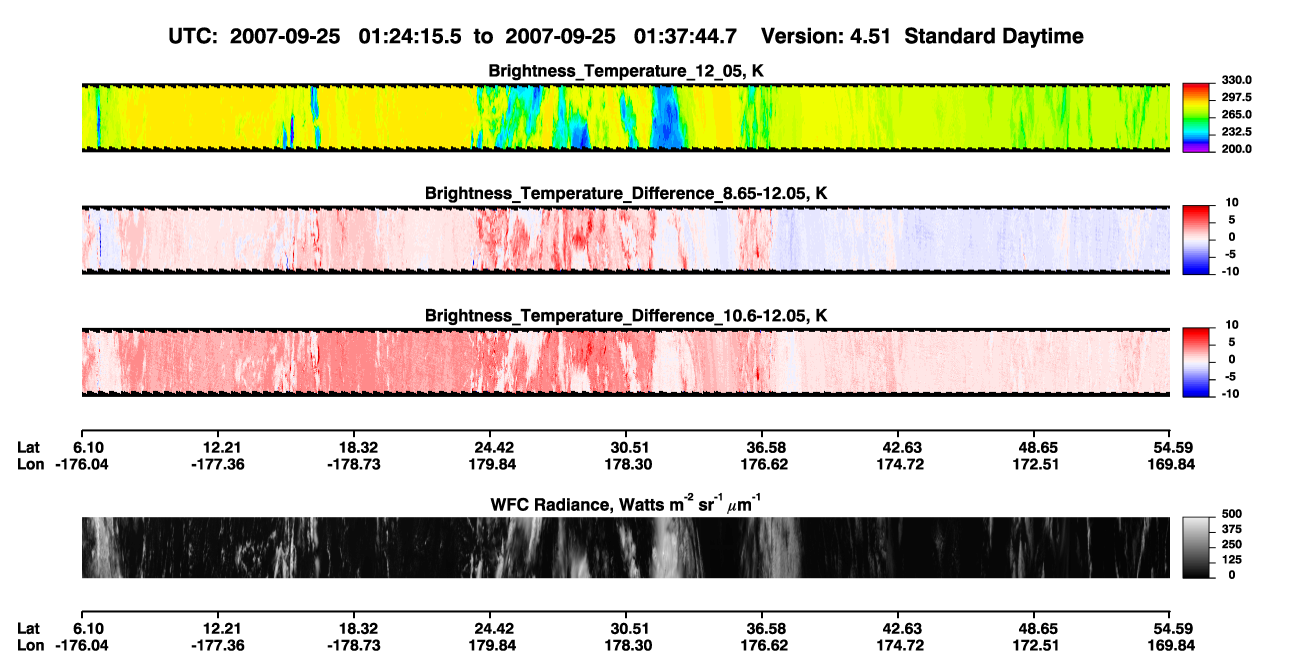The height and width of the screenshot is (667, 1300).
Task: Click the 10.6-12.05 difference image strip
Action: (x=625, y=363)
